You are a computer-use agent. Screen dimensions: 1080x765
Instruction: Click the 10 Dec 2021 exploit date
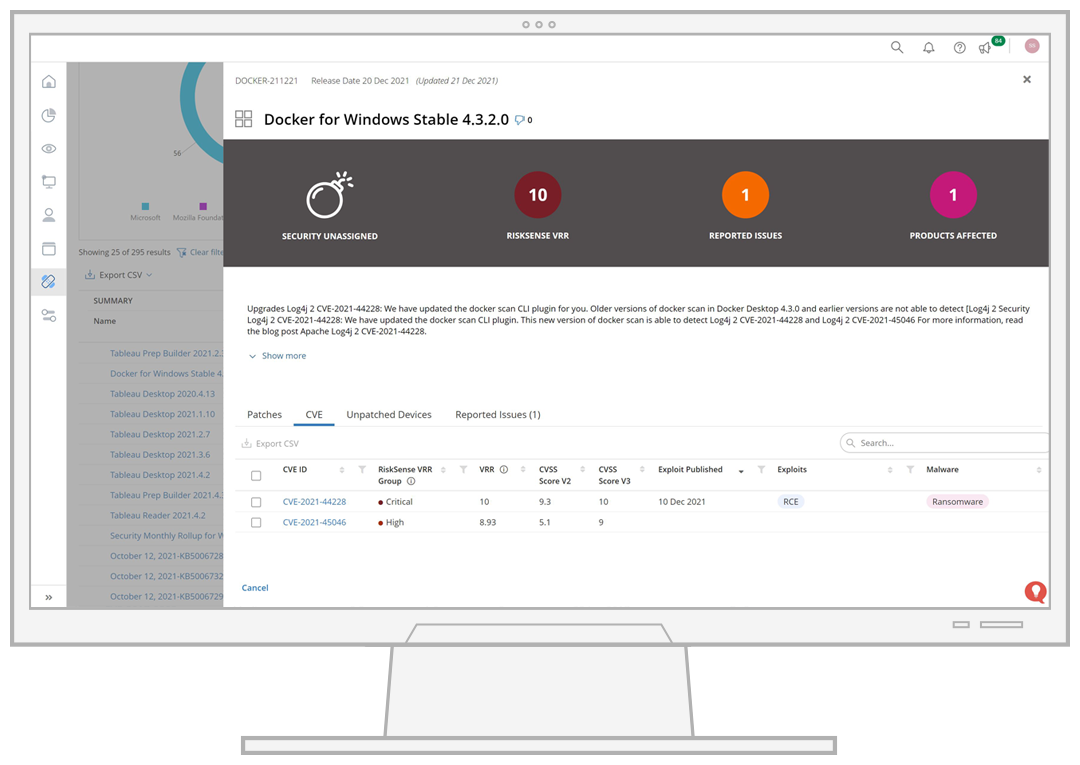[x=681, y=502]
